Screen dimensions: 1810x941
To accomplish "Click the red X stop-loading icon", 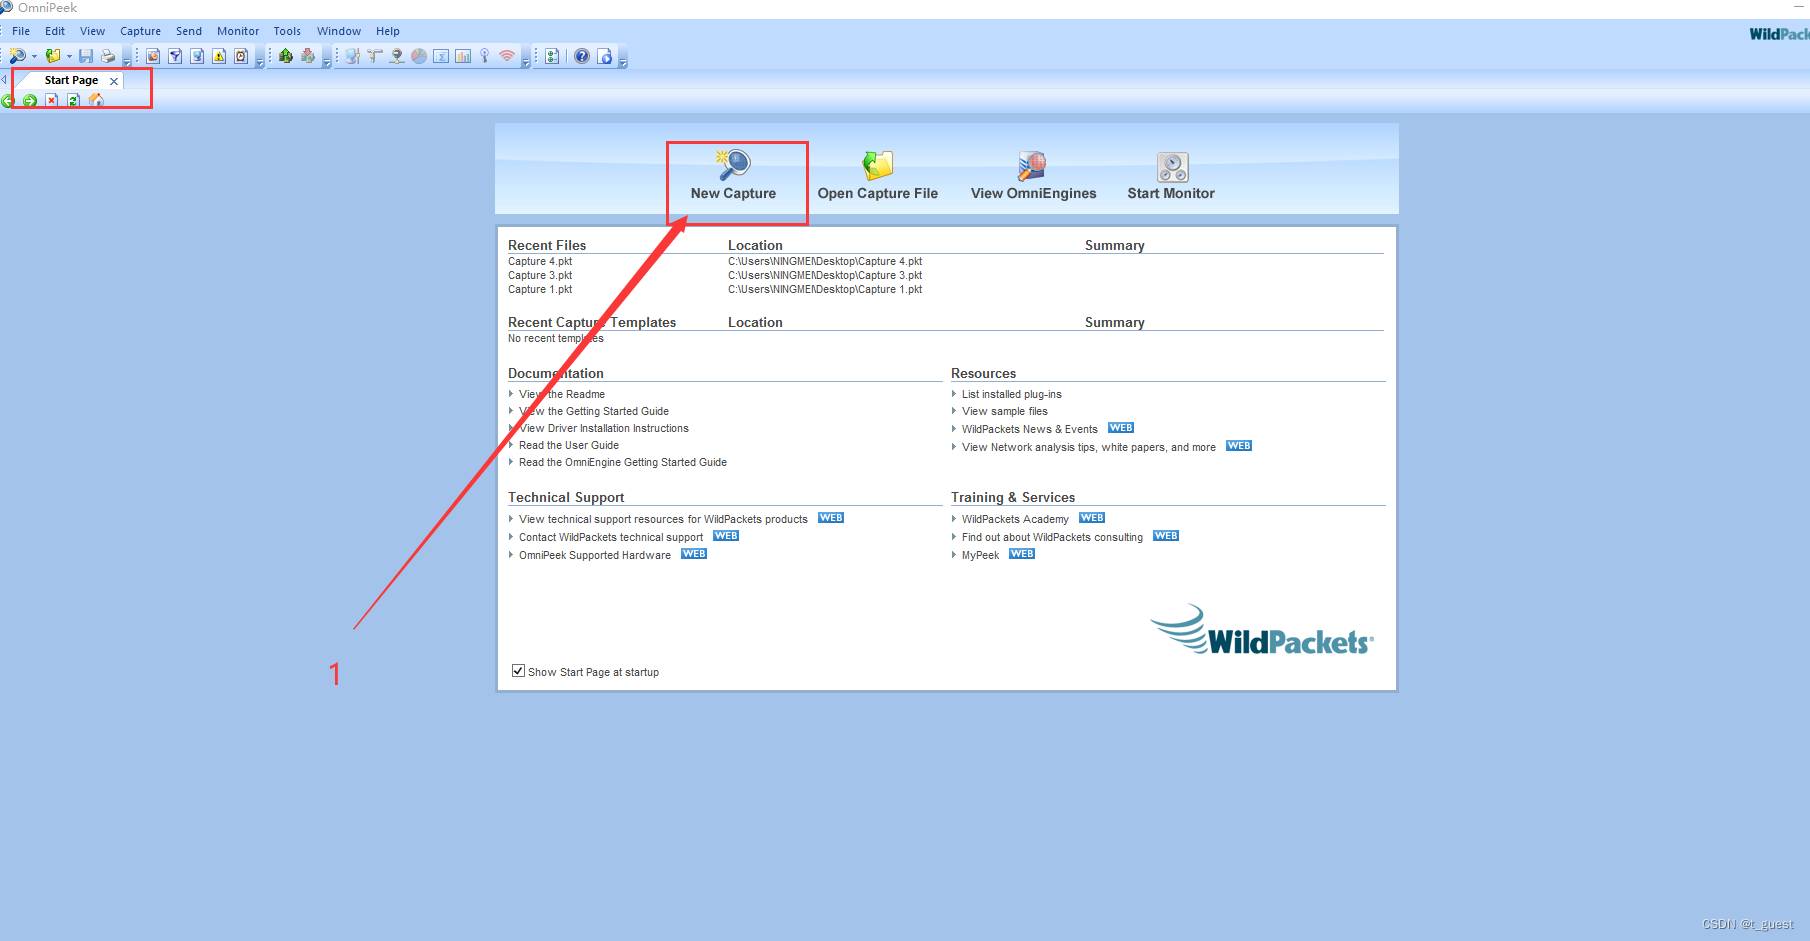I will tap(52, 100).
